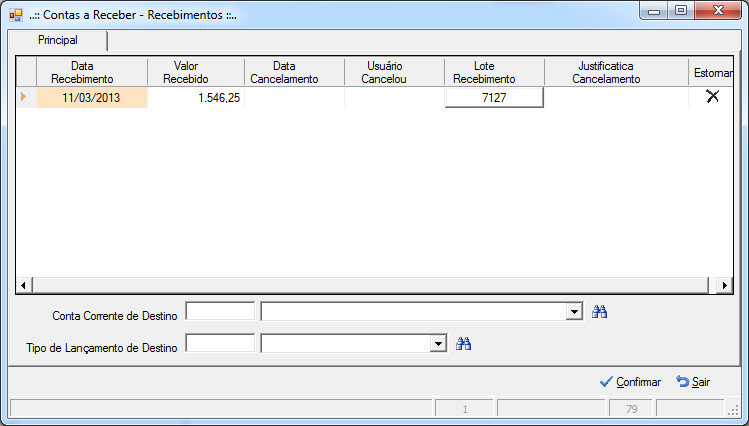This screenshot has height=426, width=749.
Task: Focus Conta Corrente de Destino code field
Action: [220, 311]
